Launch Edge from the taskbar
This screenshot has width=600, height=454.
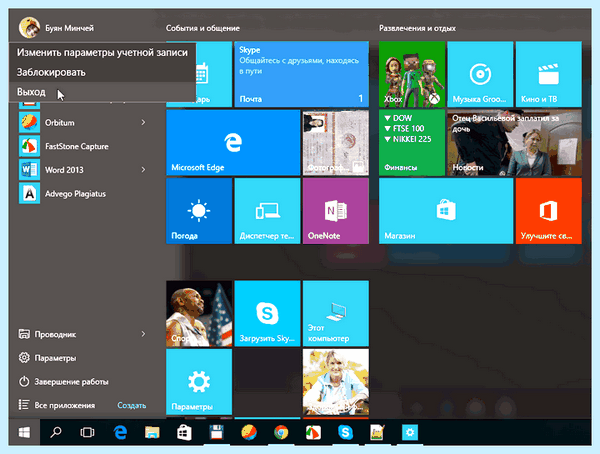click(x=121, y=433)
